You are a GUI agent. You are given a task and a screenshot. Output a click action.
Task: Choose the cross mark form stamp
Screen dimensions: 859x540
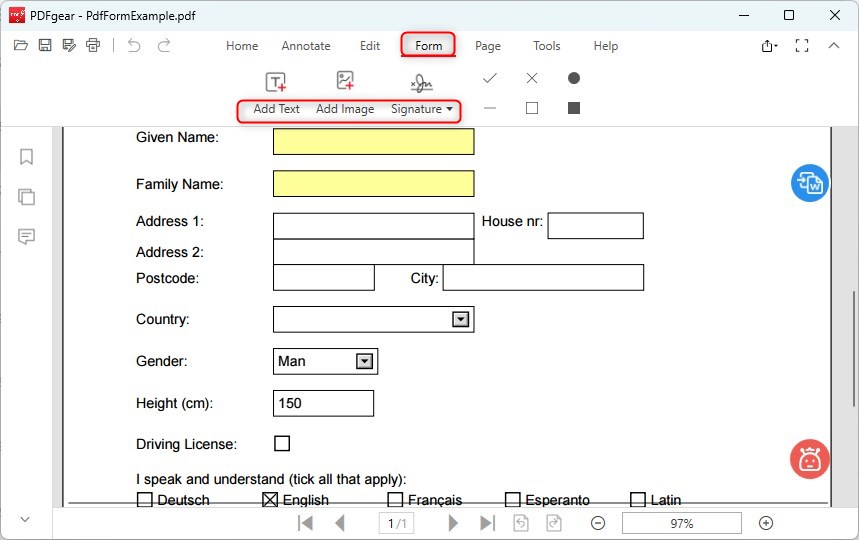coord(531,78)
